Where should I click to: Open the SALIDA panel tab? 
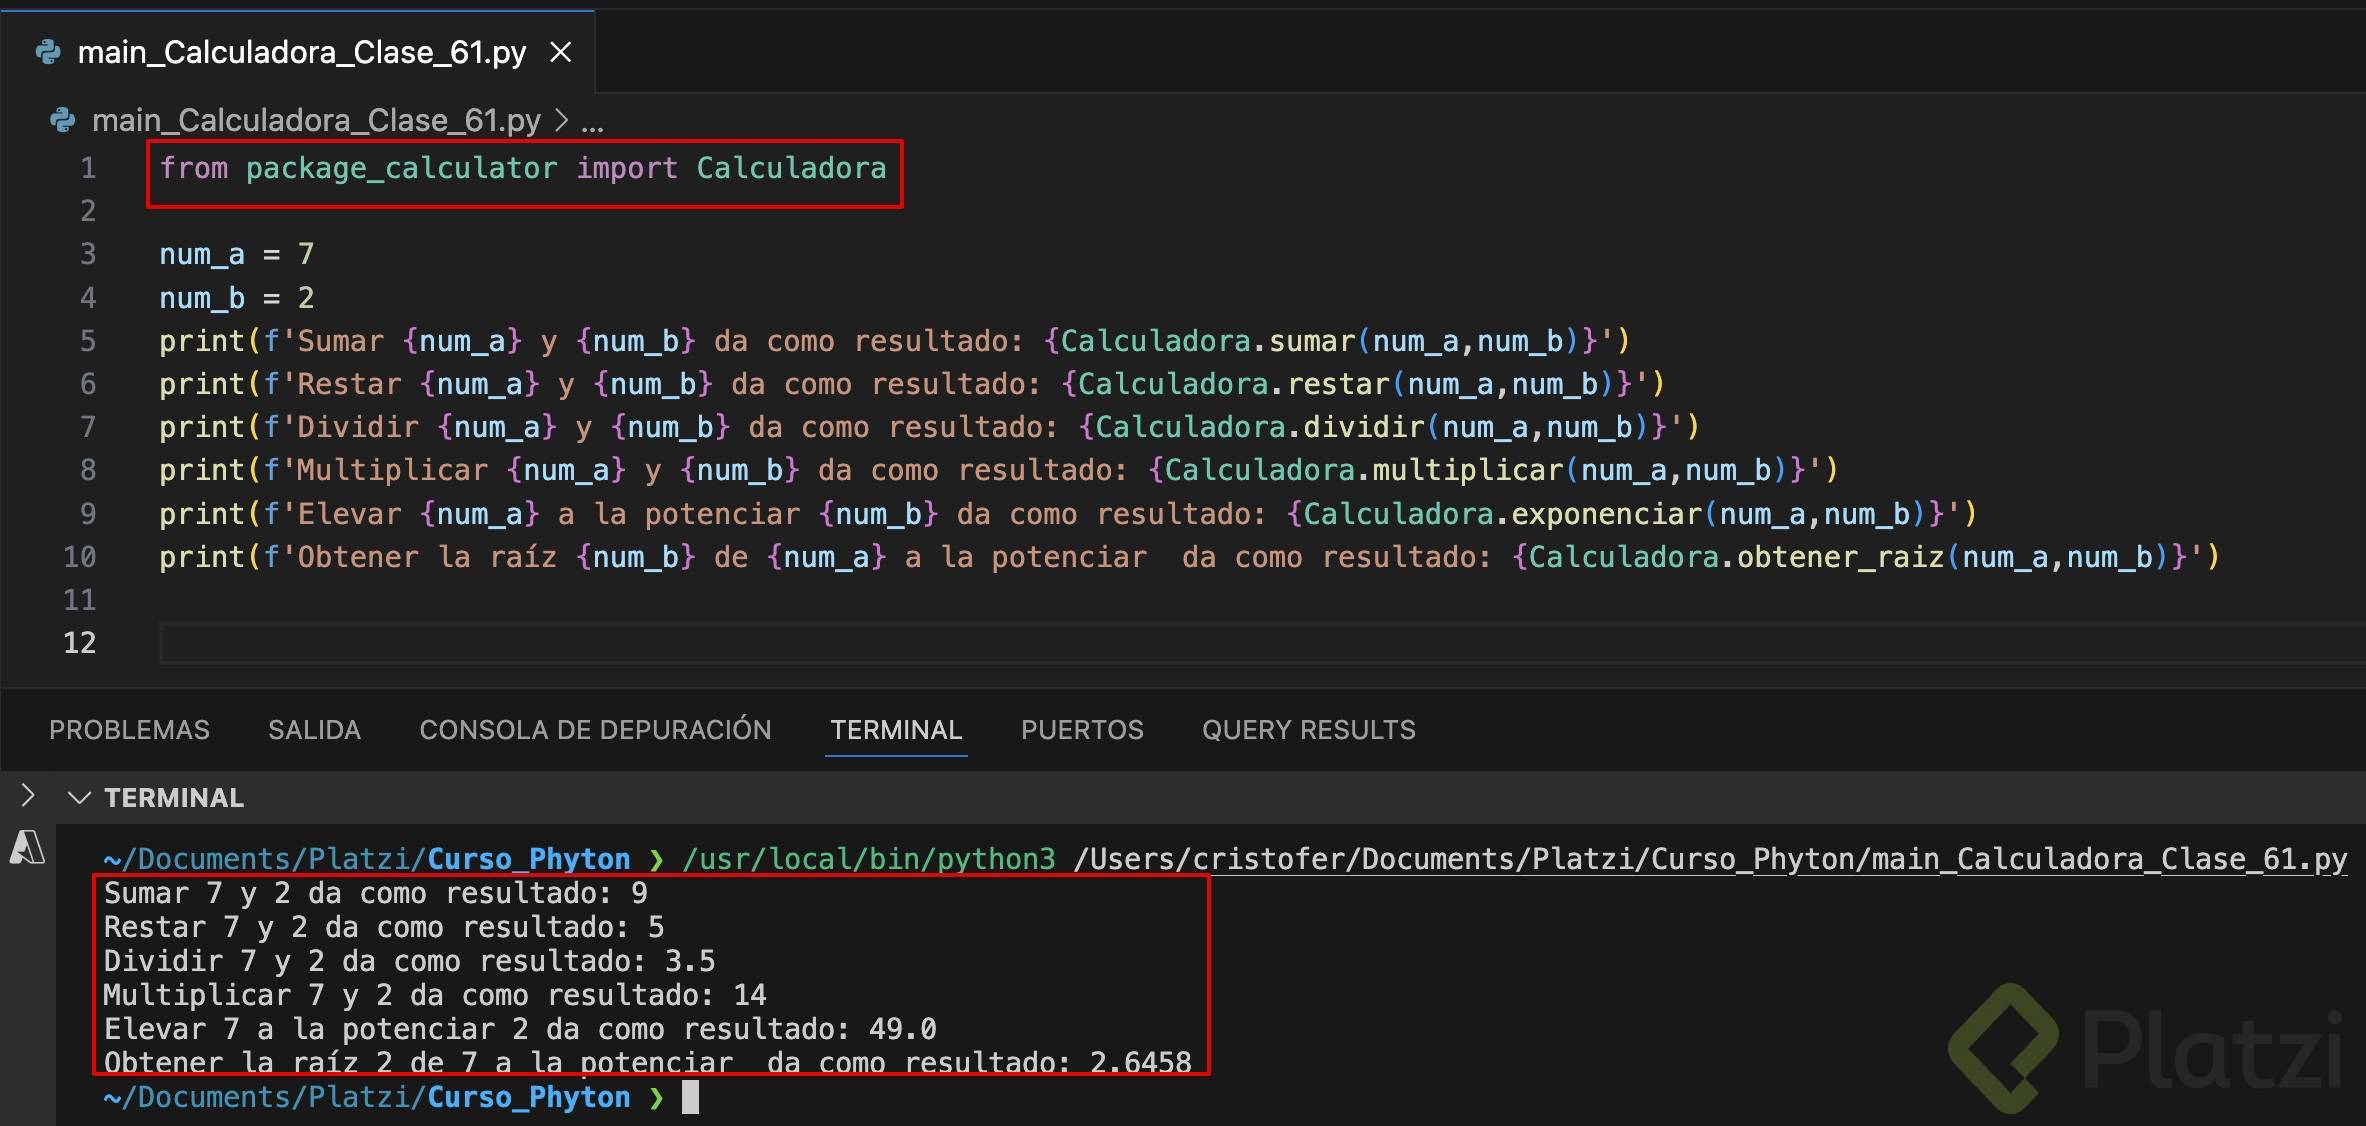pyautogui.click(x=314, y=730)
